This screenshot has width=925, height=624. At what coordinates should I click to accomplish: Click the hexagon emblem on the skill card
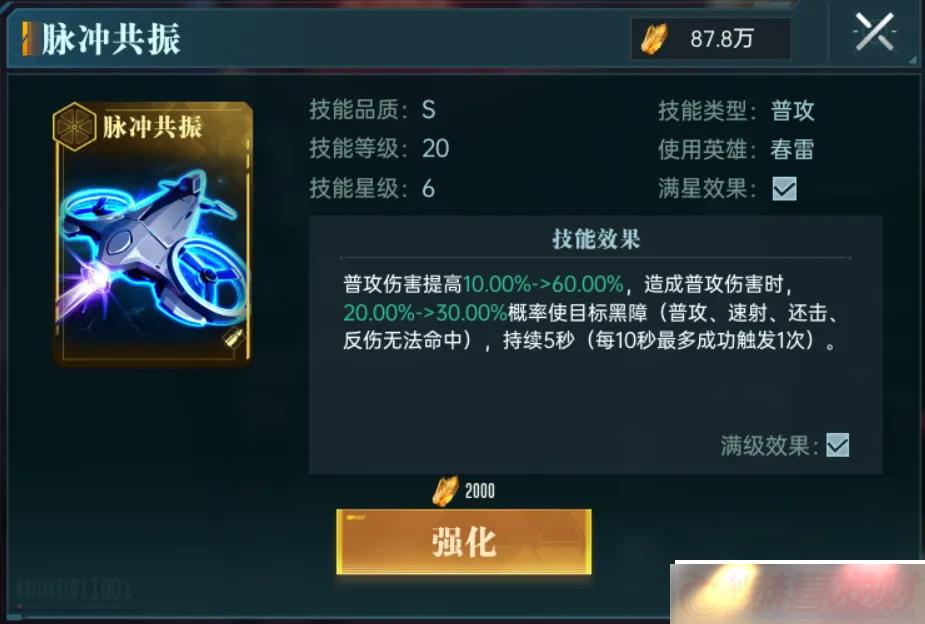coord(74,126)
